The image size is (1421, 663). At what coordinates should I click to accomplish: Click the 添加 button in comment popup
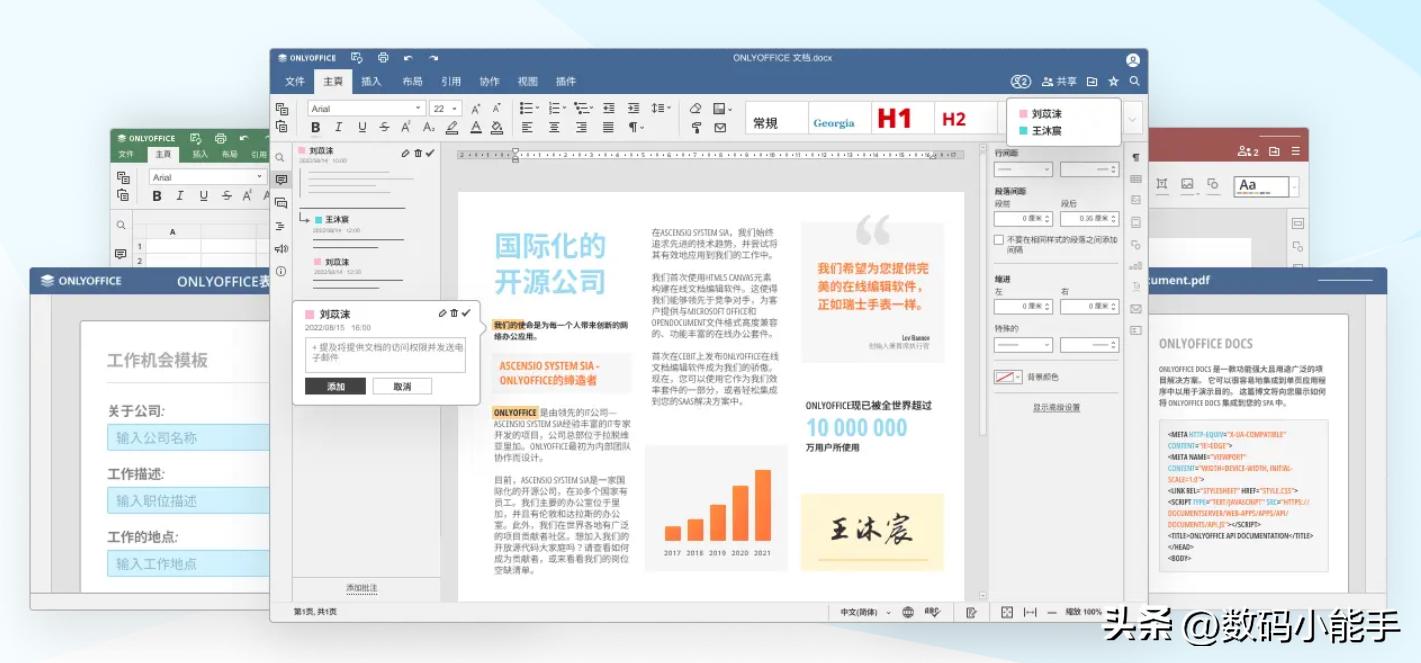tap(335, 386)
